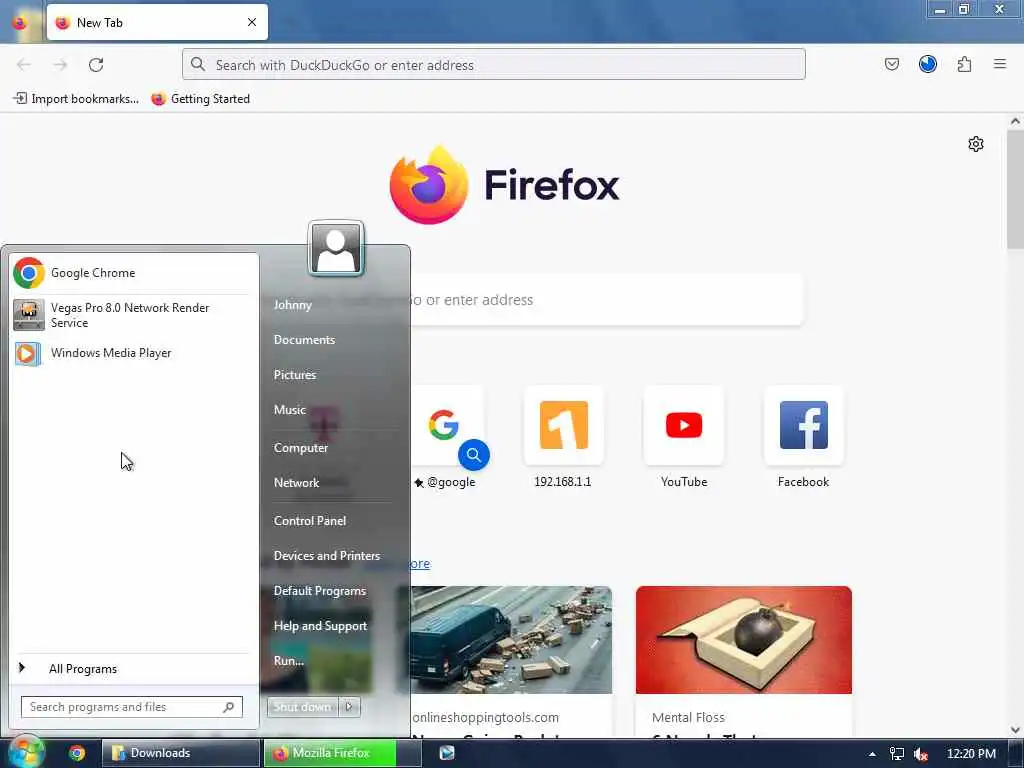Focus the Firefox address bar
The width and height of the screenshot is (1024, 768).
(x=494, y=65)
